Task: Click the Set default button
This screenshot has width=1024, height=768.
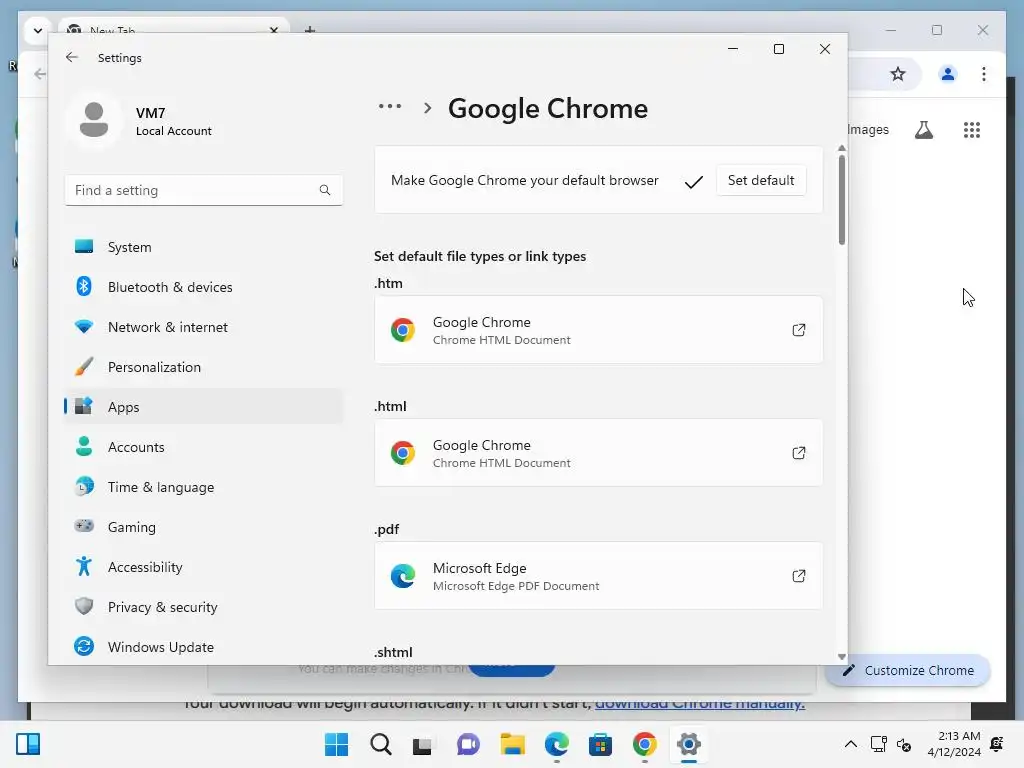Action: coord(761,180)
